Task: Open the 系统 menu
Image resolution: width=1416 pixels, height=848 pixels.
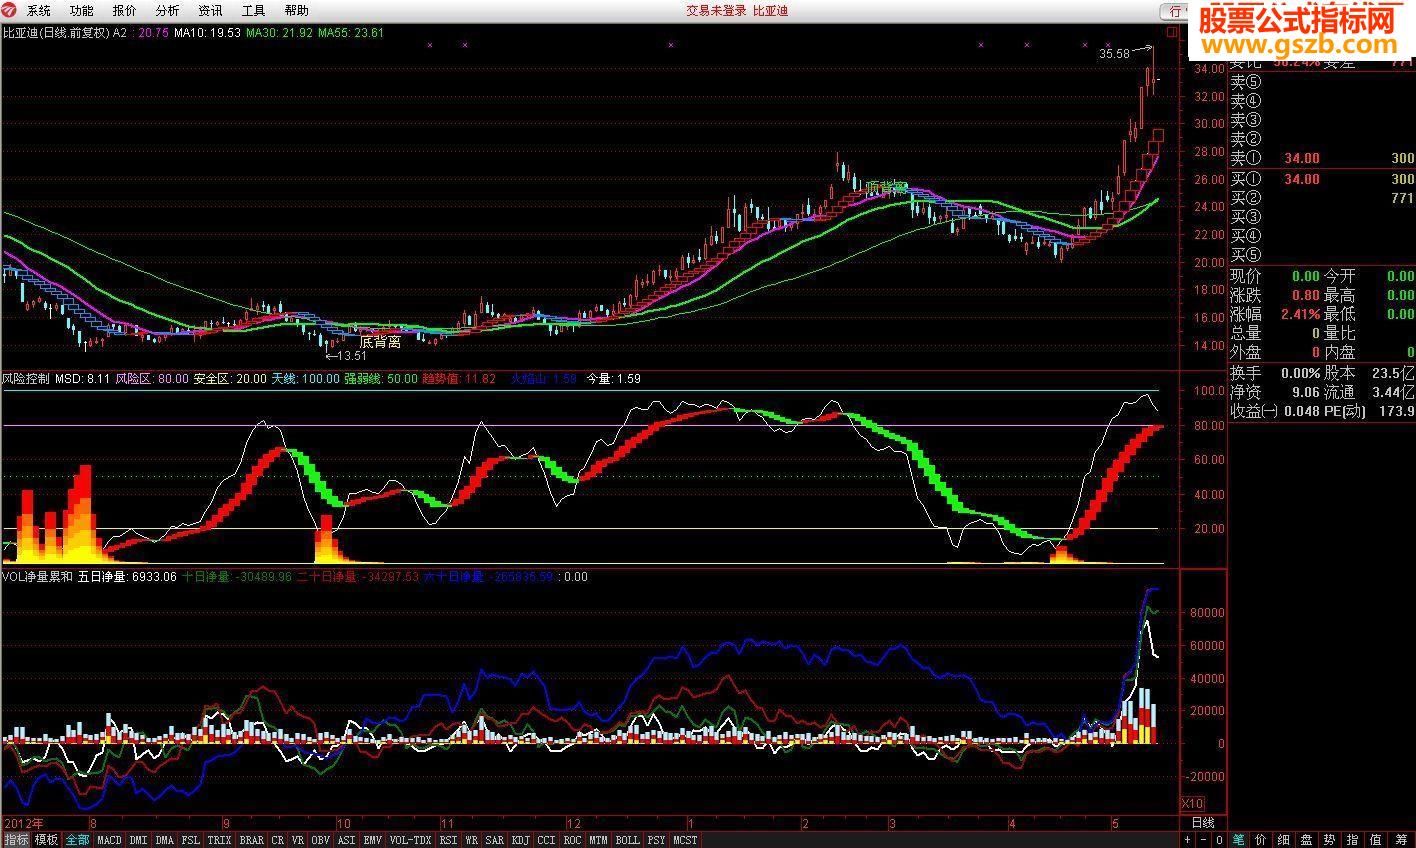Action: click(39, 11)
